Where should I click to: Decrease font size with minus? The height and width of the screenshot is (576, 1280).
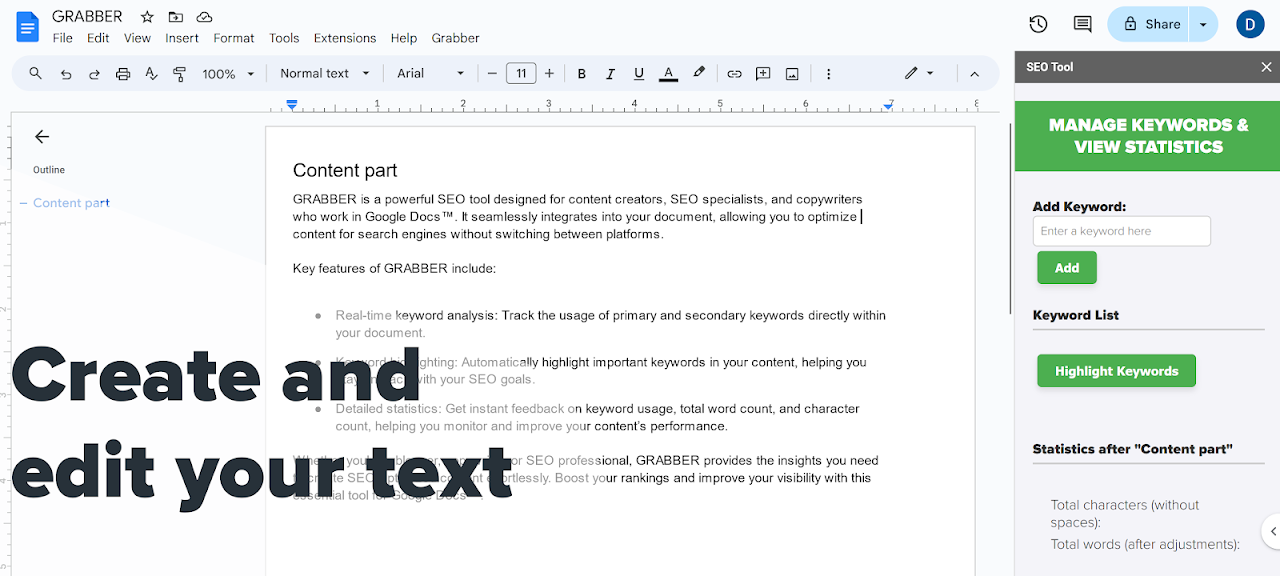click(x=492, y=73)
